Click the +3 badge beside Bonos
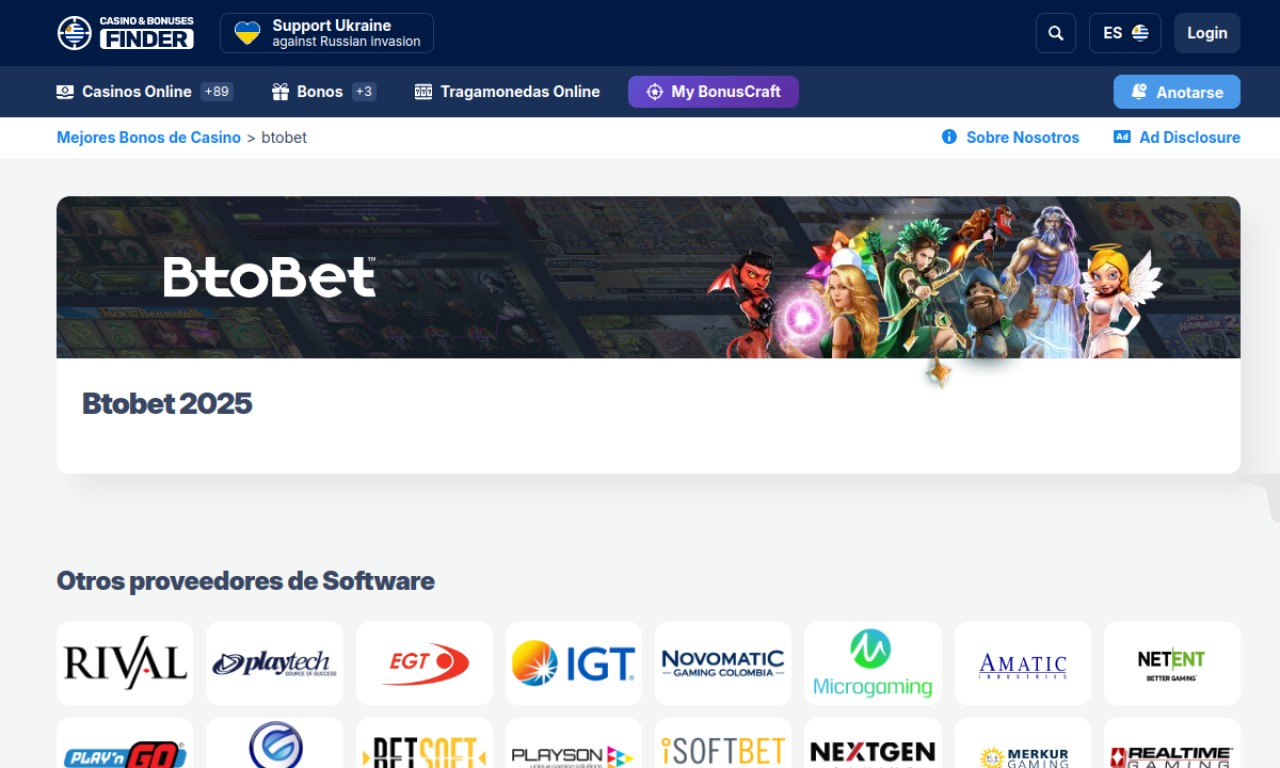Image resolution: width=1280 pixels, height=768 pixels. click(x=364, y=92)
